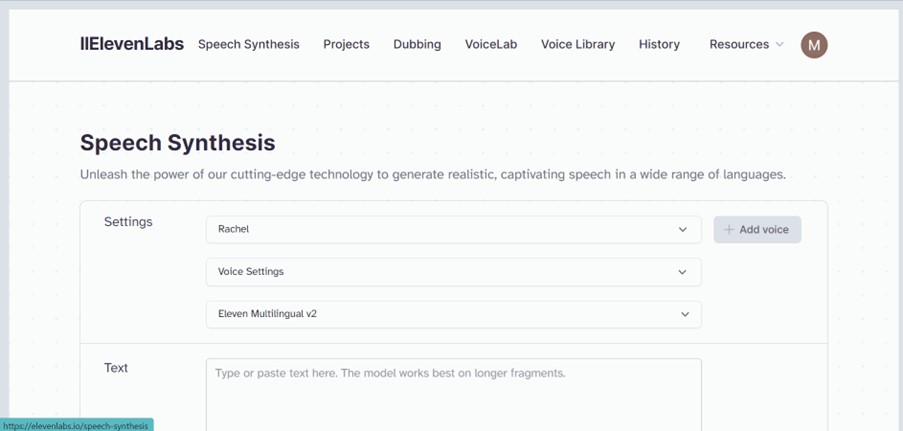Expand the Resources menu
This screenshot has height=431, width=903.
[x=746, y=44]
